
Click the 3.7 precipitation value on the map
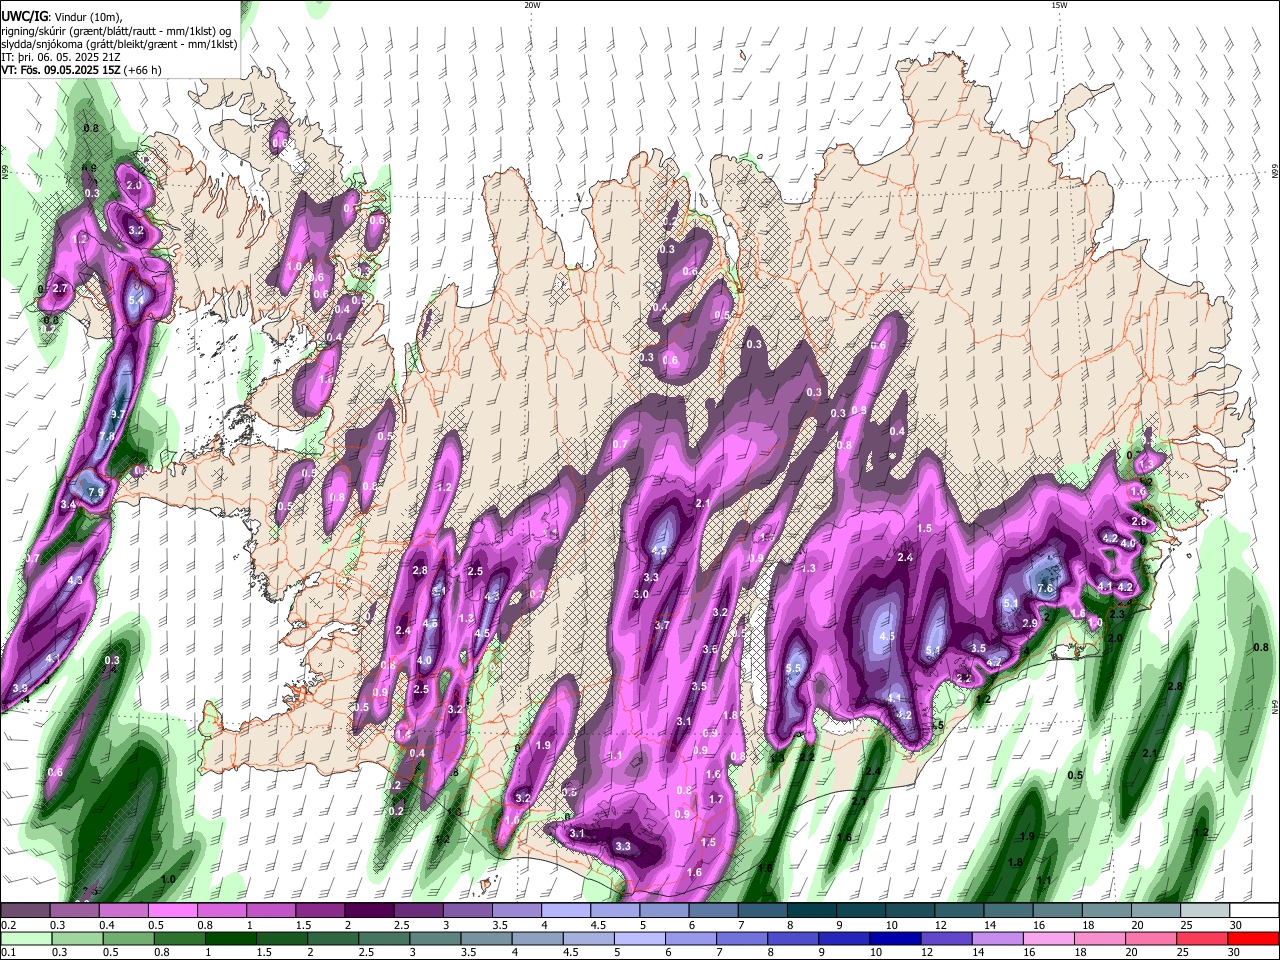661,625
